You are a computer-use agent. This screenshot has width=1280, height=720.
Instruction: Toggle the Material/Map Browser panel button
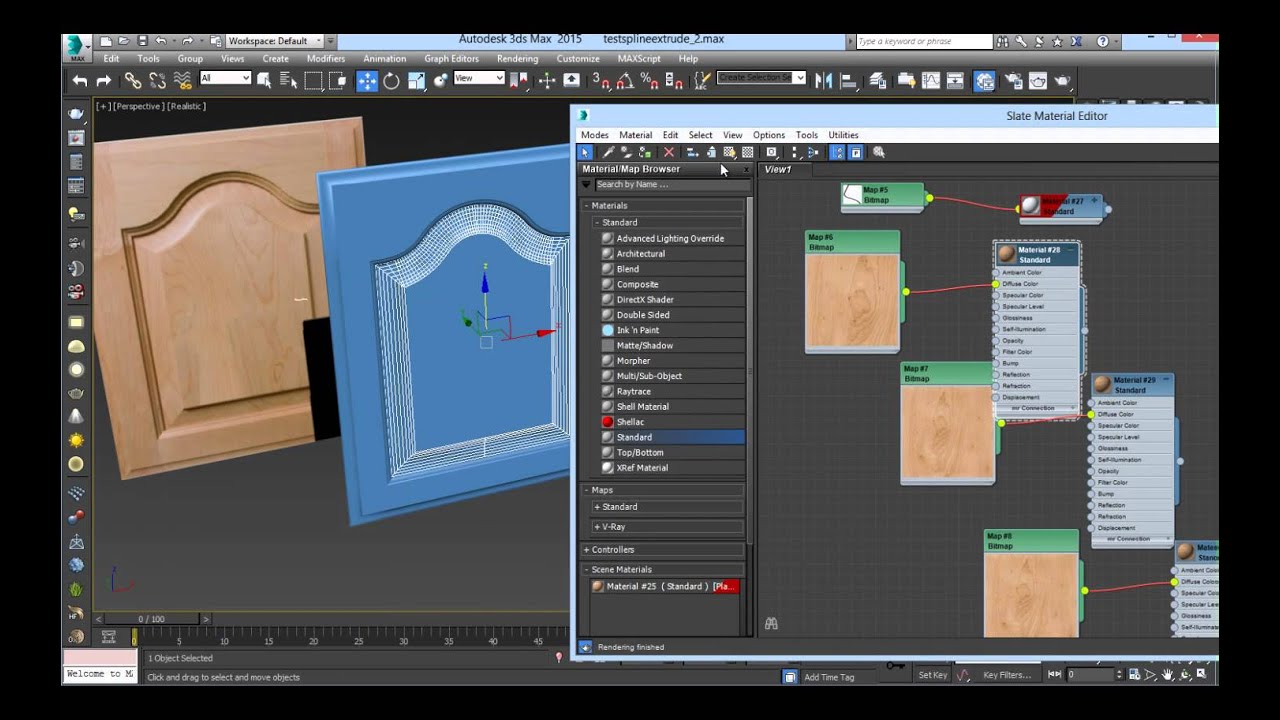[x=837, y=152]
